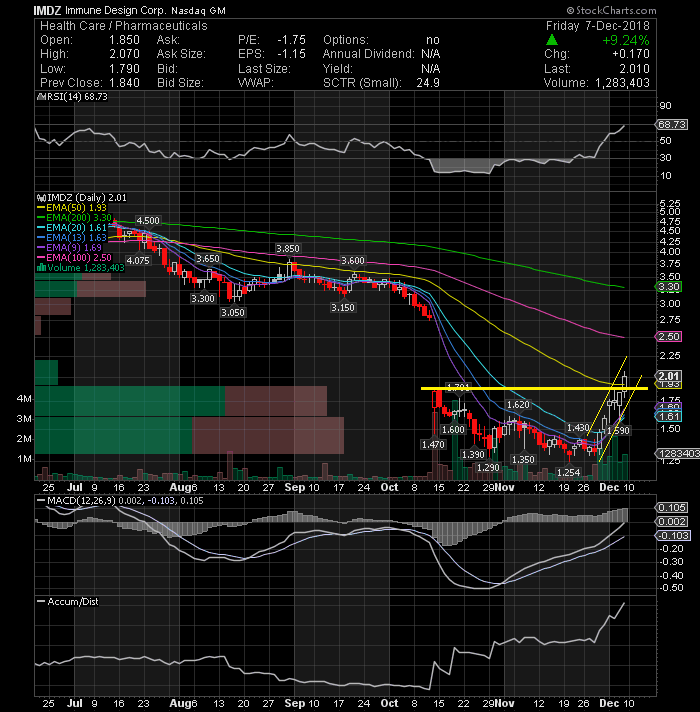Screen dimensions: 700x712
Task: Click the Prev Close value 1.840
Action: click(124, 83)
